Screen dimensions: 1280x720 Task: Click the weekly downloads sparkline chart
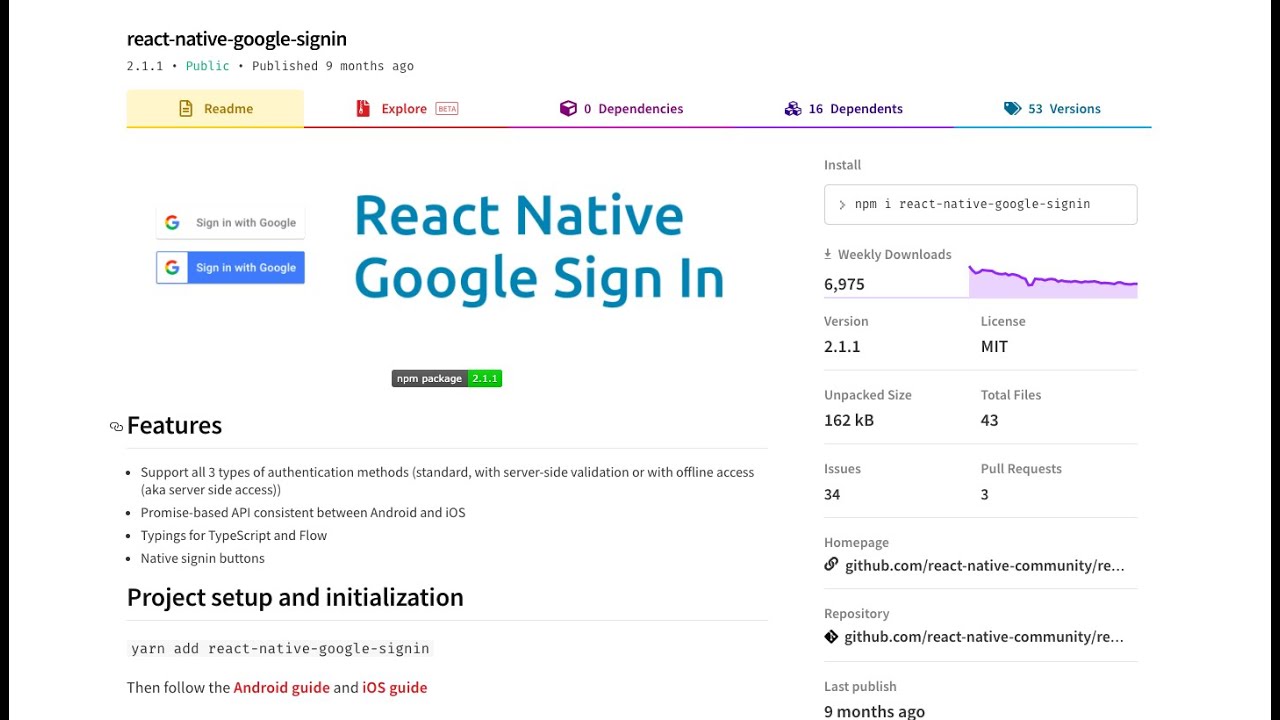(1053, 282)
